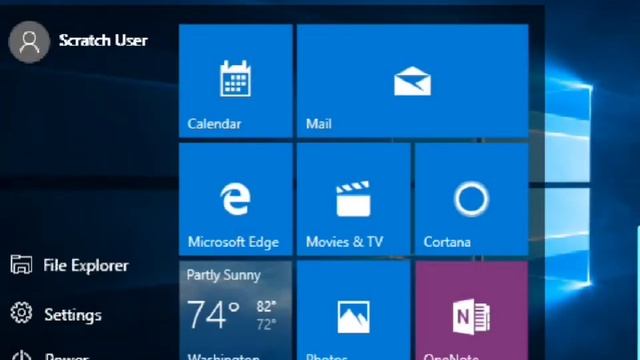Open the Calendar tile
Screen dimensions: 640x360
236,81
